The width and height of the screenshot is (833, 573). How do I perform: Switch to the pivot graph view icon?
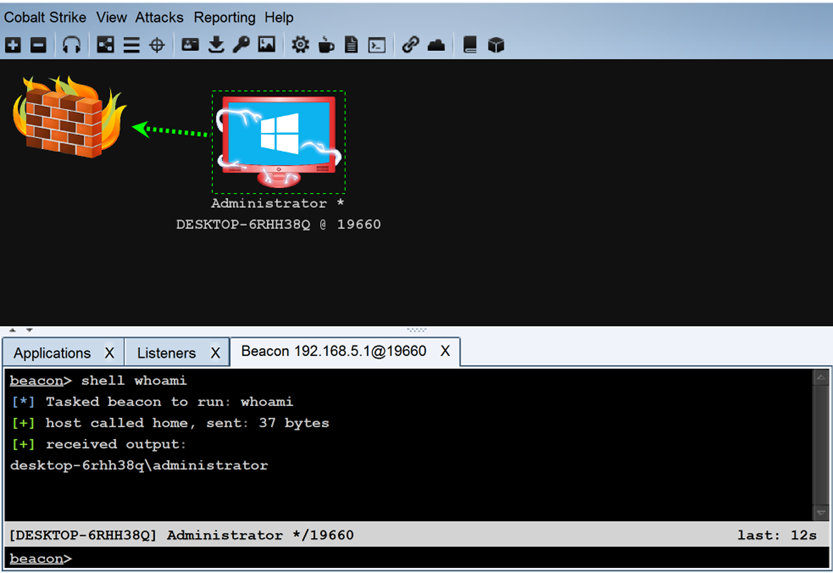click(105, 45)
